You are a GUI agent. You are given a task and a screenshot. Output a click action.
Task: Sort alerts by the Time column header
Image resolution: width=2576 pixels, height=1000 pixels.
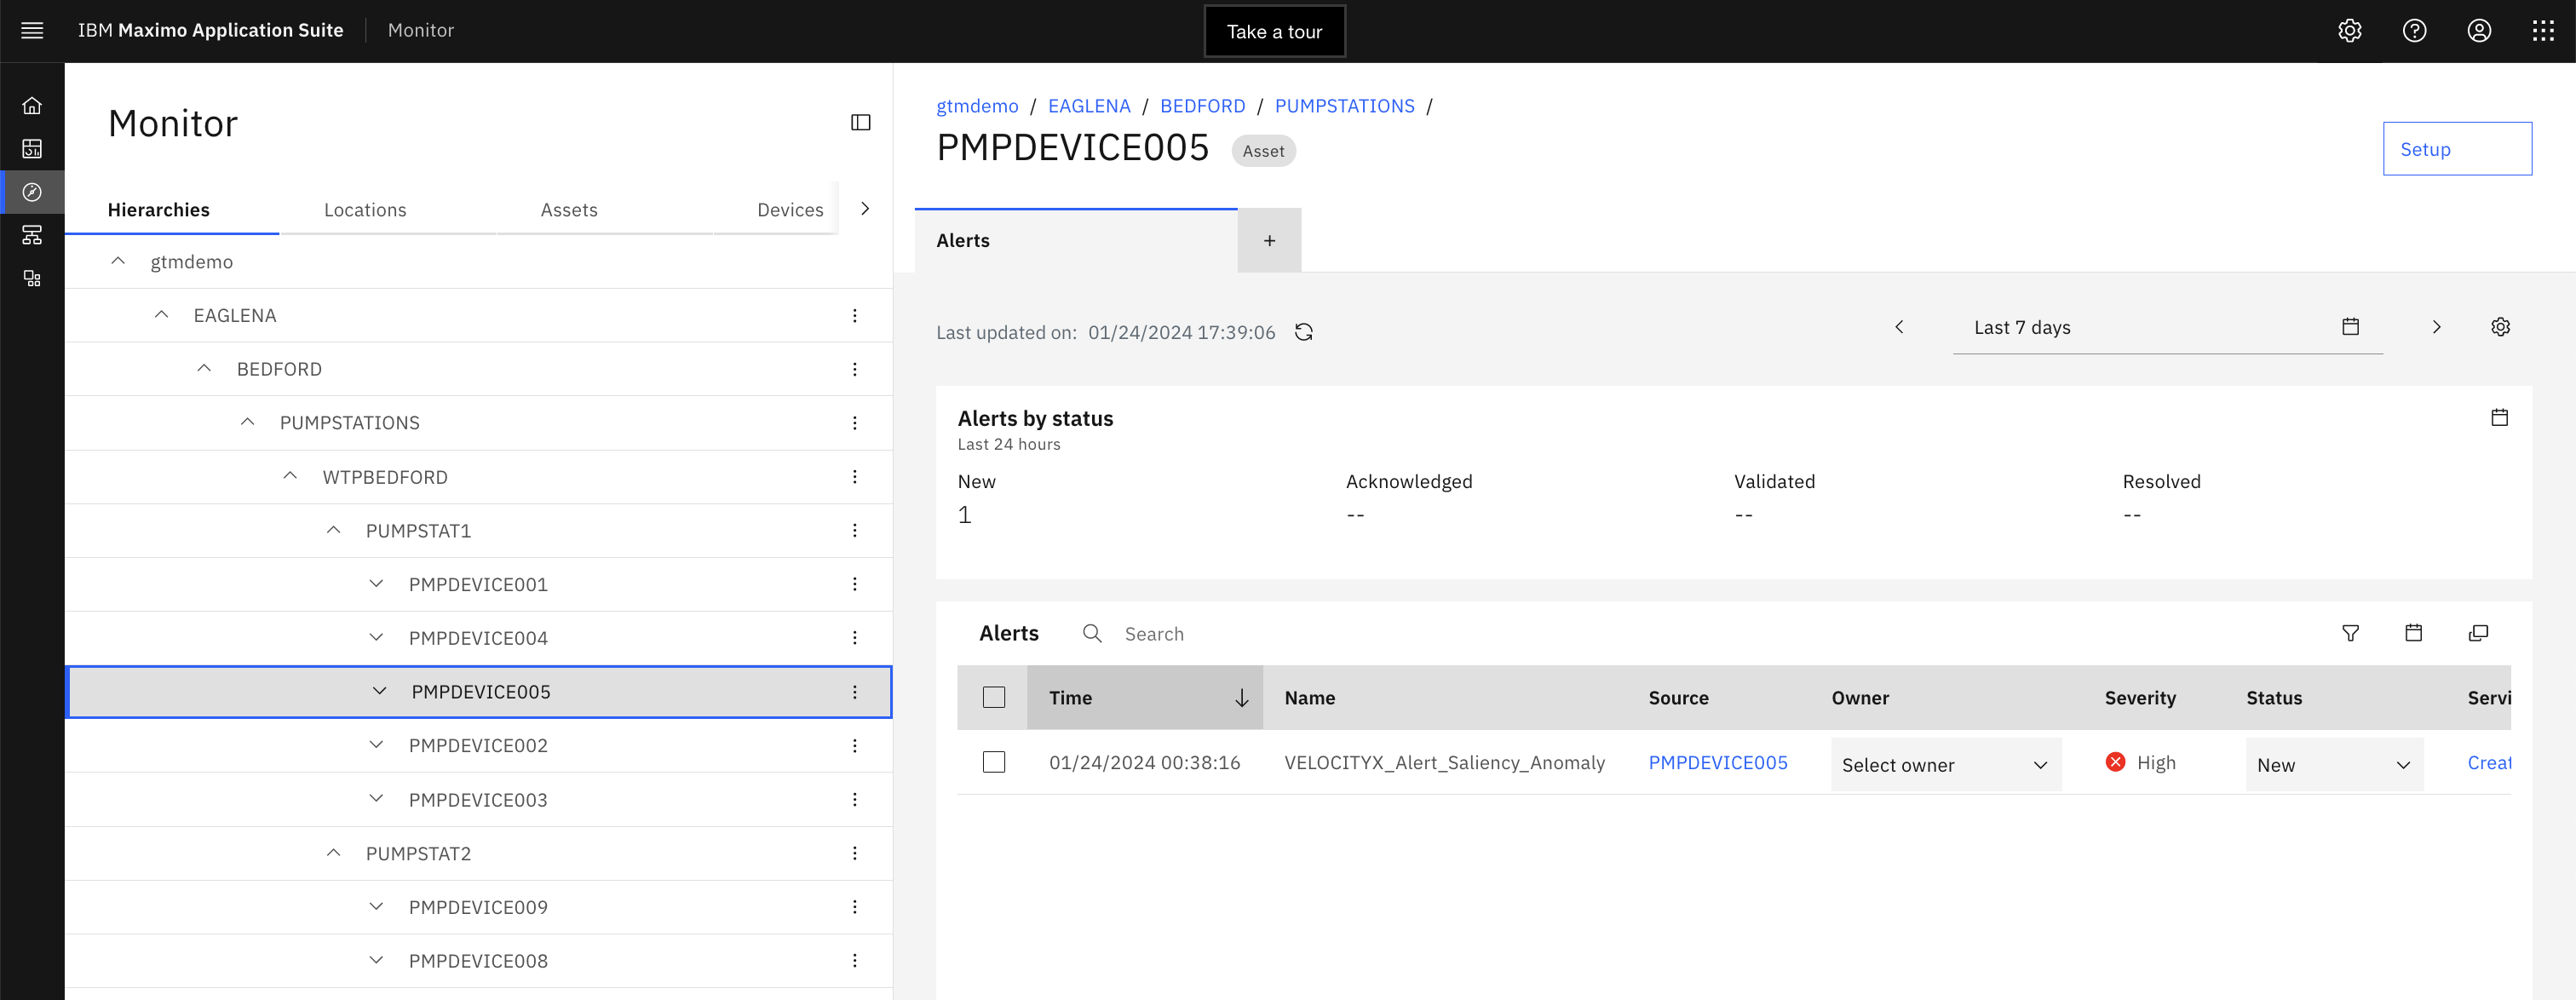[1145, 698]
